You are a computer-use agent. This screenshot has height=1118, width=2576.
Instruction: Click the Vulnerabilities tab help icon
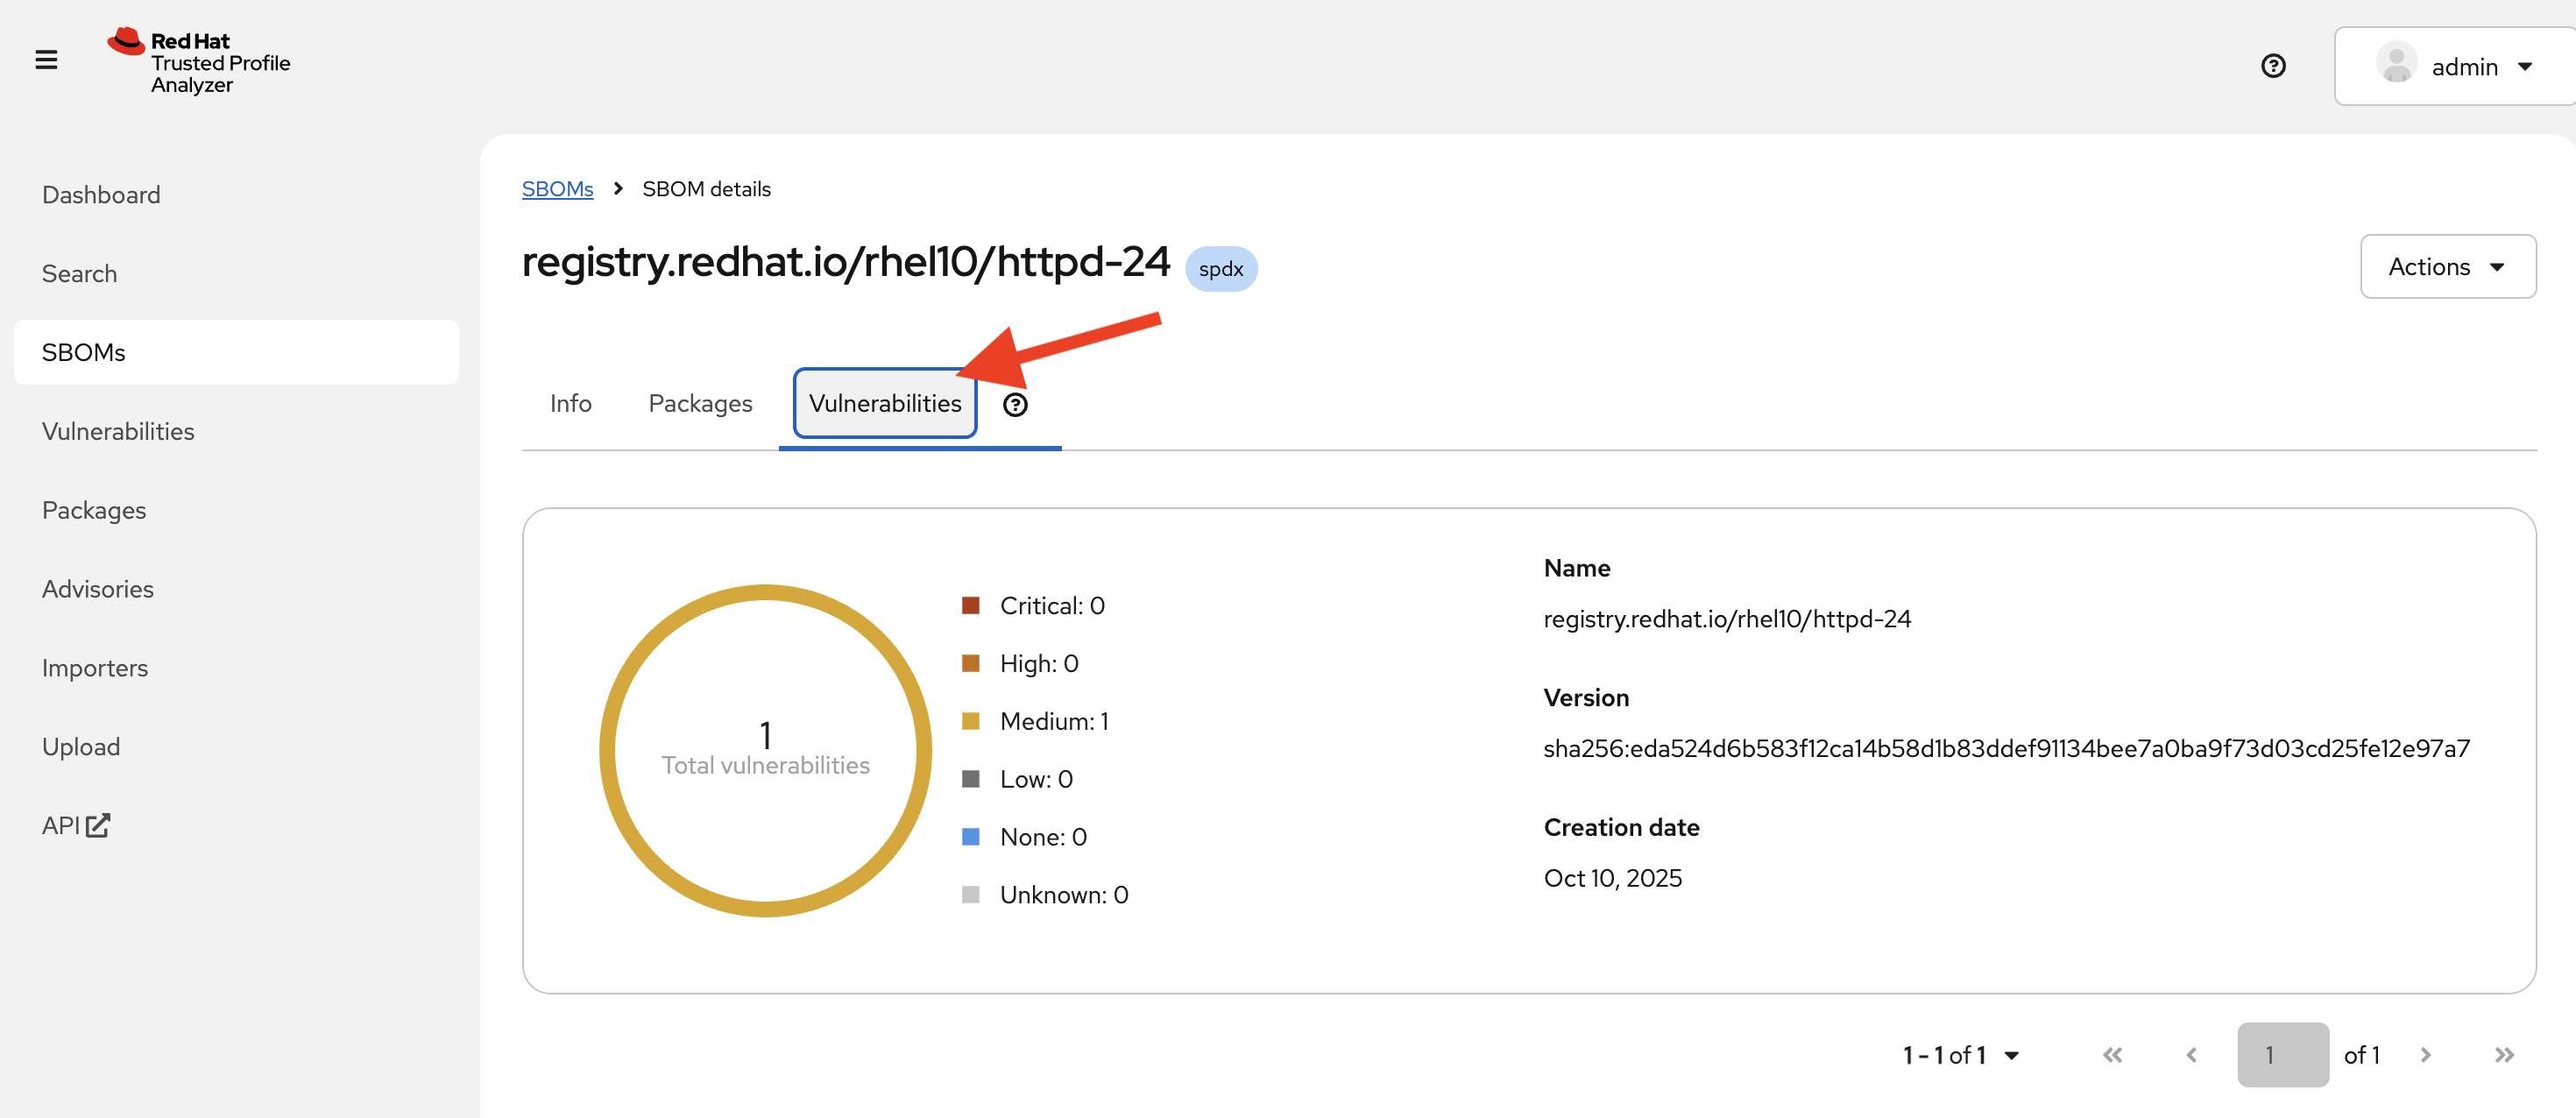coord(1015,404)
